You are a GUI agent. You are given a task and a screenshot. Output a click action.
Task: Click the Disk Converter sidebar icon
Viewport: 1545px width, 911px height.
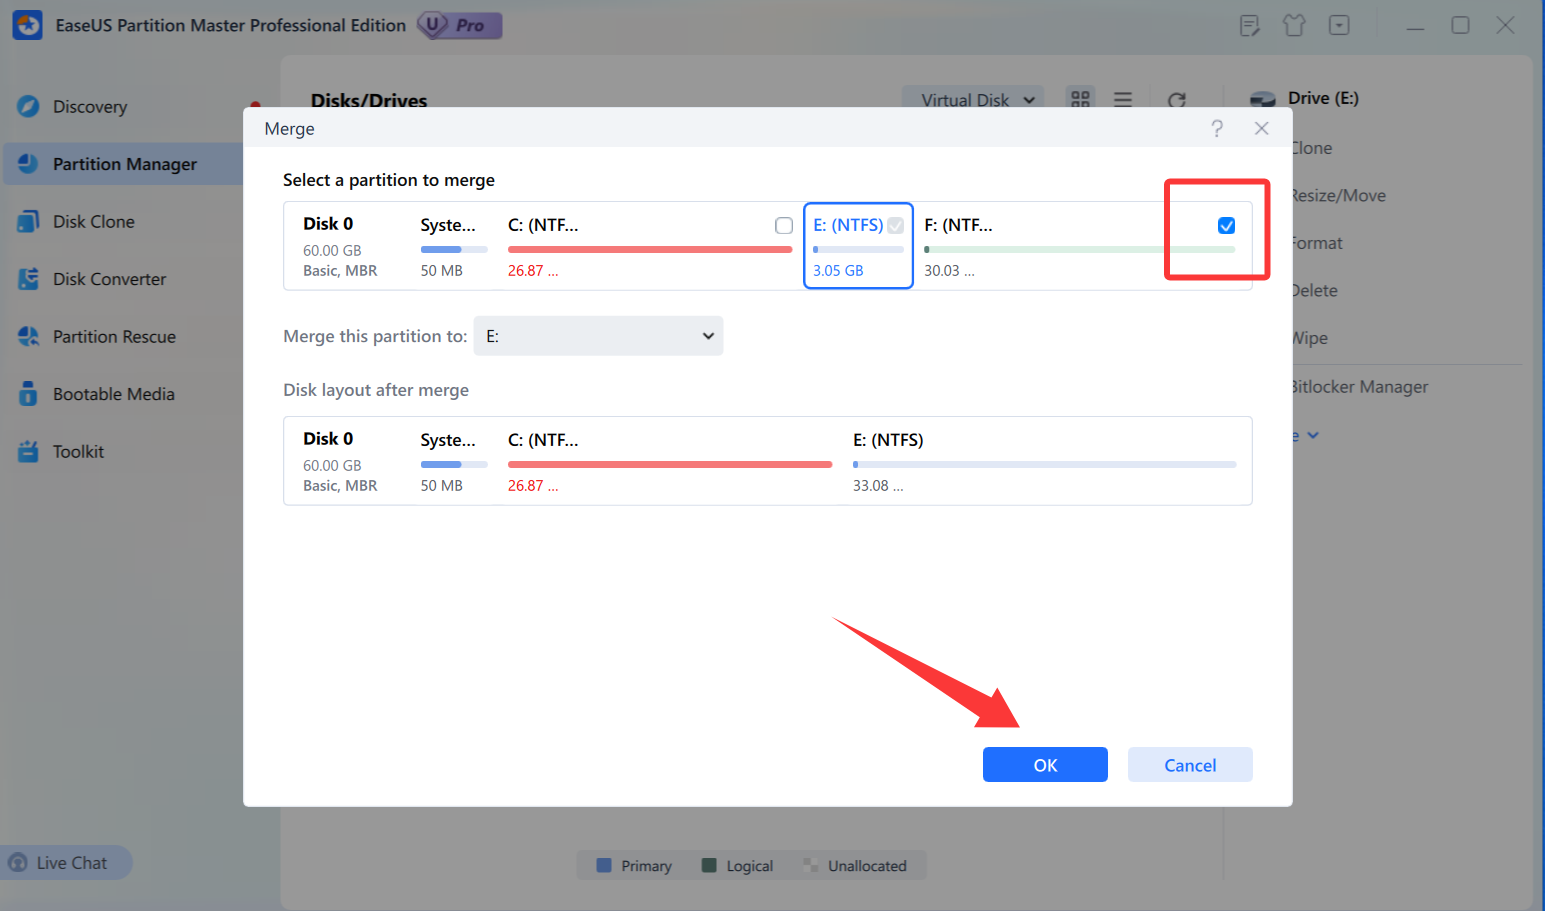28,279
